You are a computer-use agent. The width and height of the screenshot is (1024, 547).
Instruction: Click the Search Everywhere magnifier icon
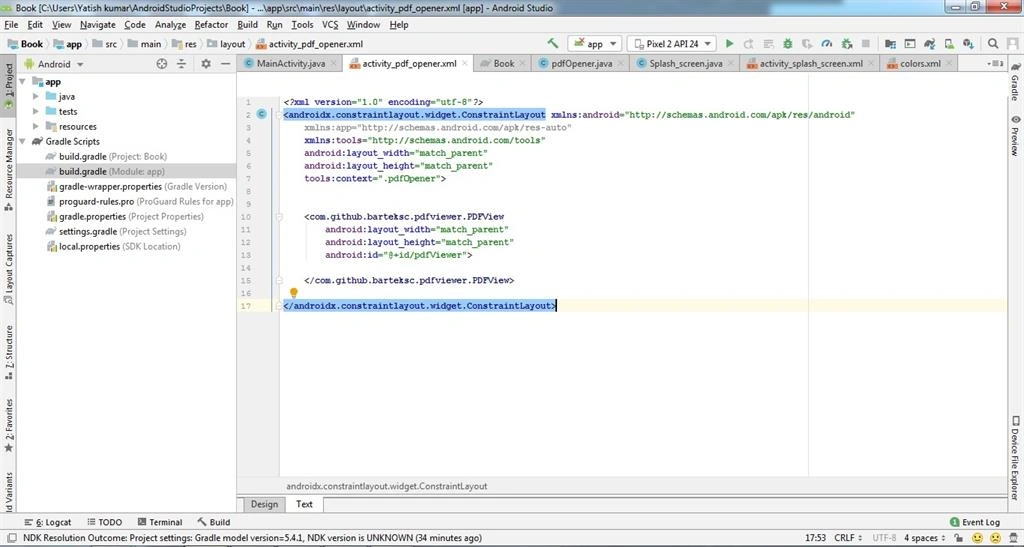point(993,44)
